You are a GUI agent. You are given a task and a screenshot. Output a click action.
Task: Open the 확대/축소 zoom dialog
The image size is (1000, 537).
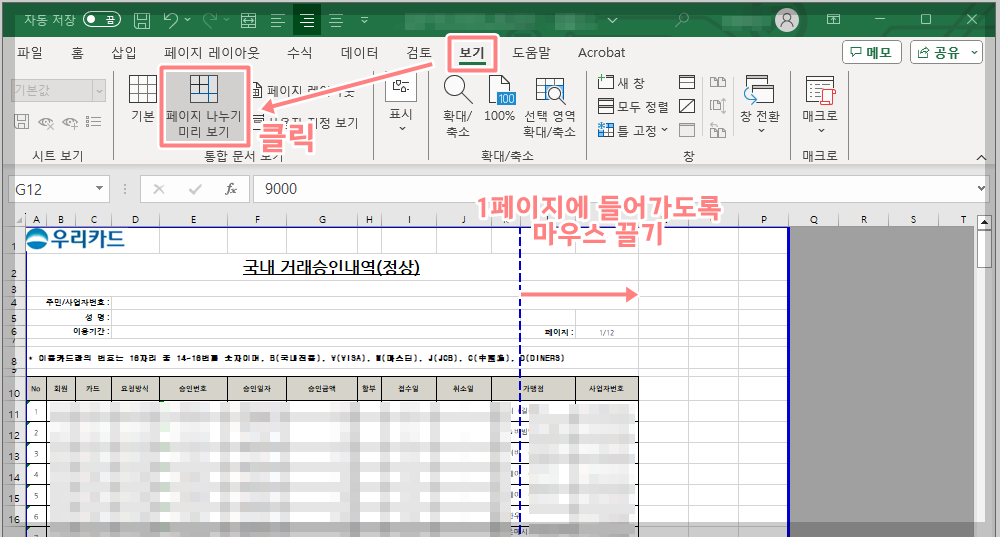pyautogui.click(x=457, y=106)
